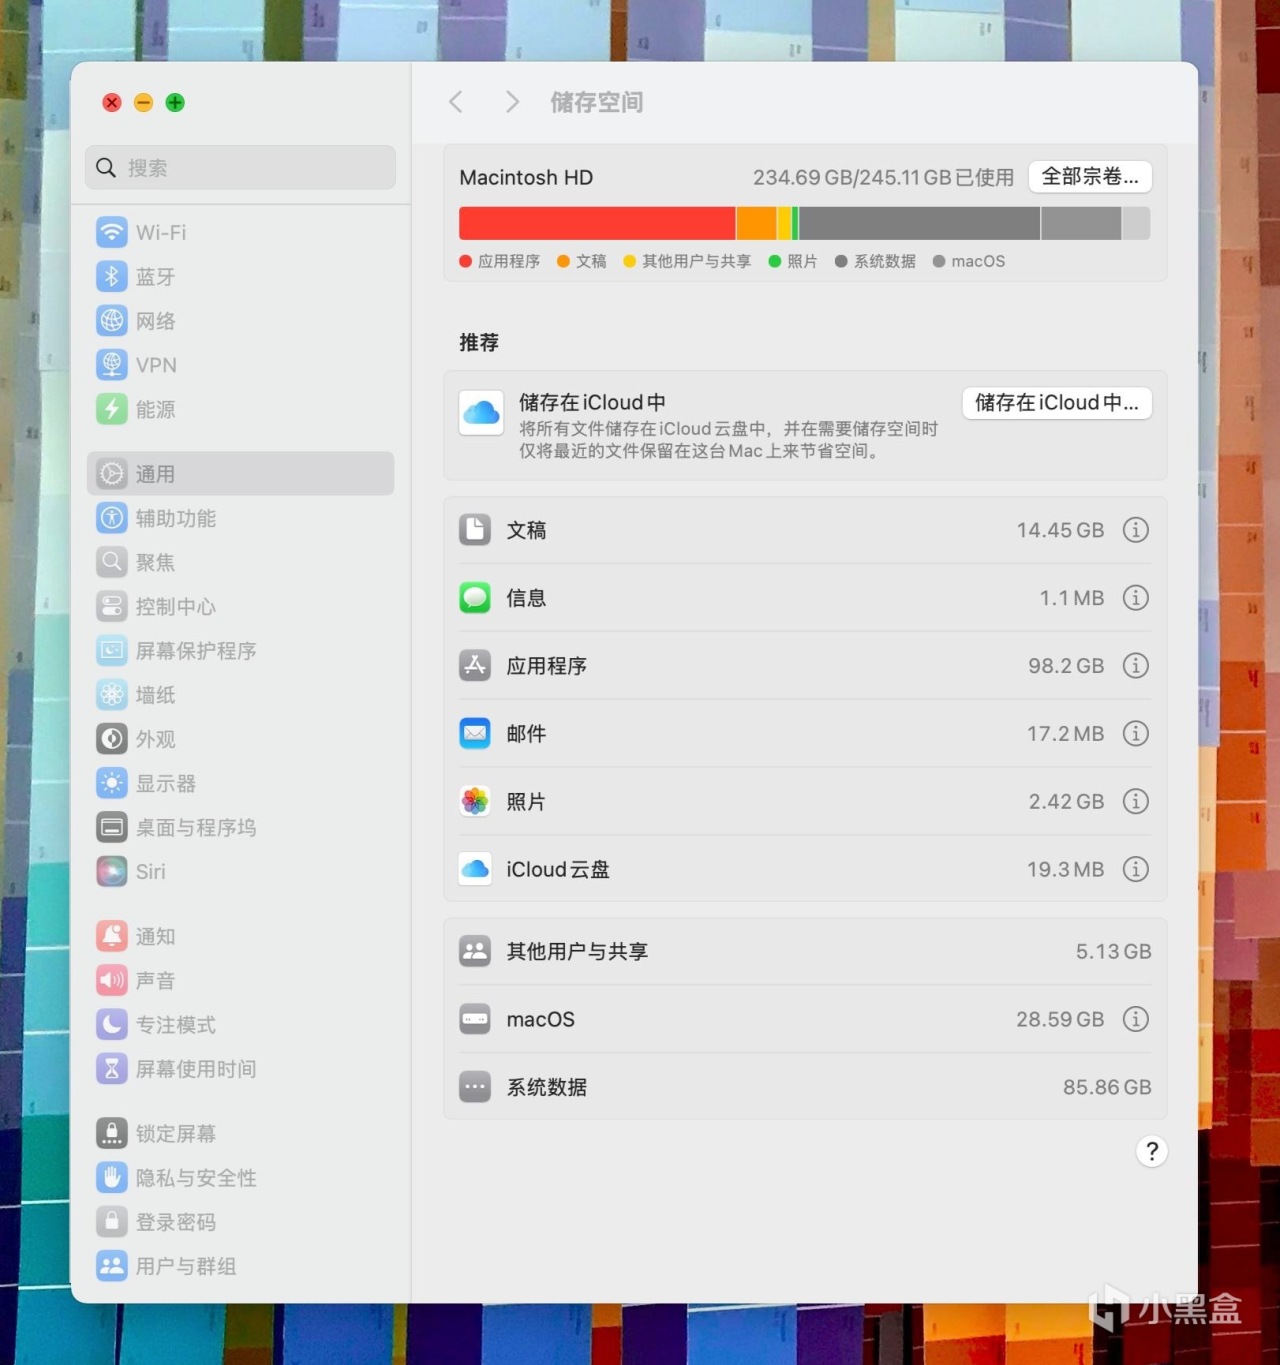Click the 推荐 section heading
Viewport: 1280px width, 1365px height.
point(479,343)
